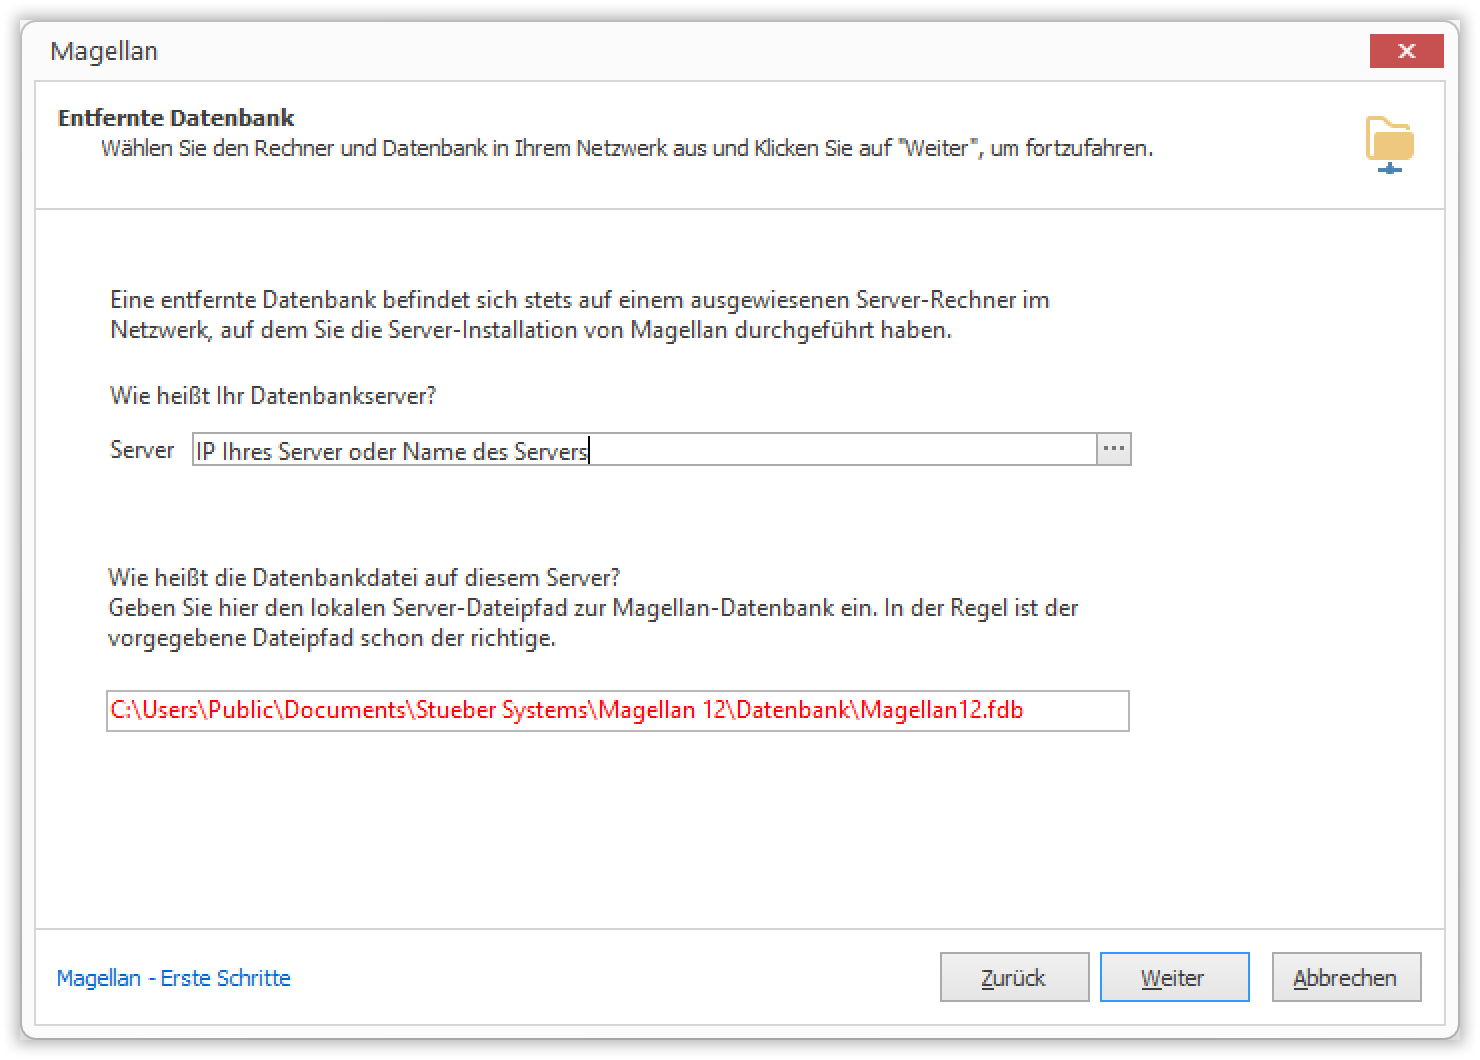Browse servers with the ellipsis button
The image size is (1480, 1060).
click(1114, 449)
